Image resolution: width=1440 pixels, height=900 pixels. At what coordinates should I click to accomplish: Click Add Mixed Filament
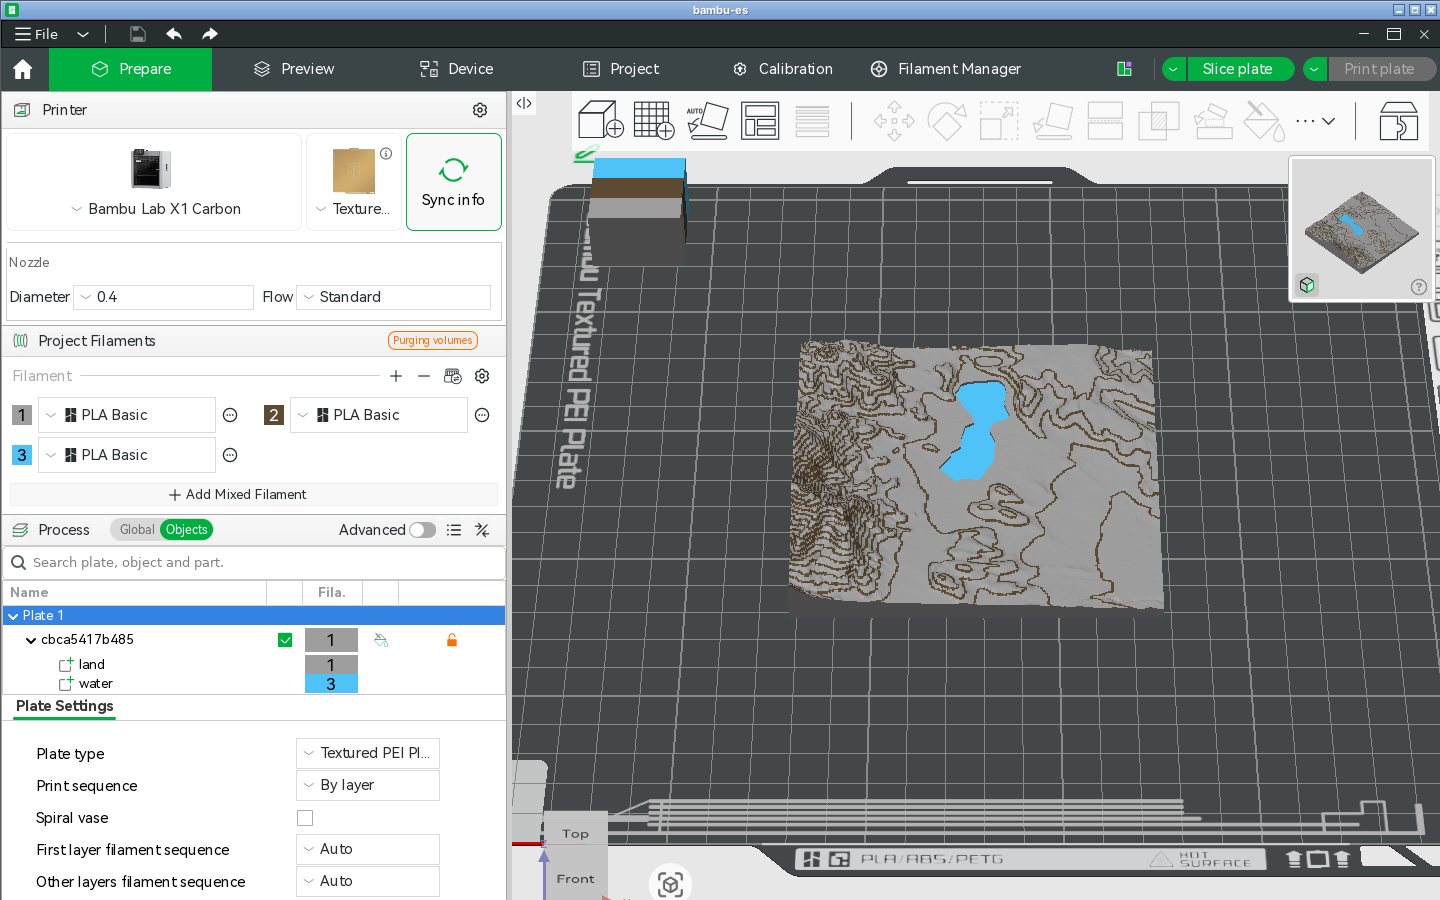[x=238, y=495]
